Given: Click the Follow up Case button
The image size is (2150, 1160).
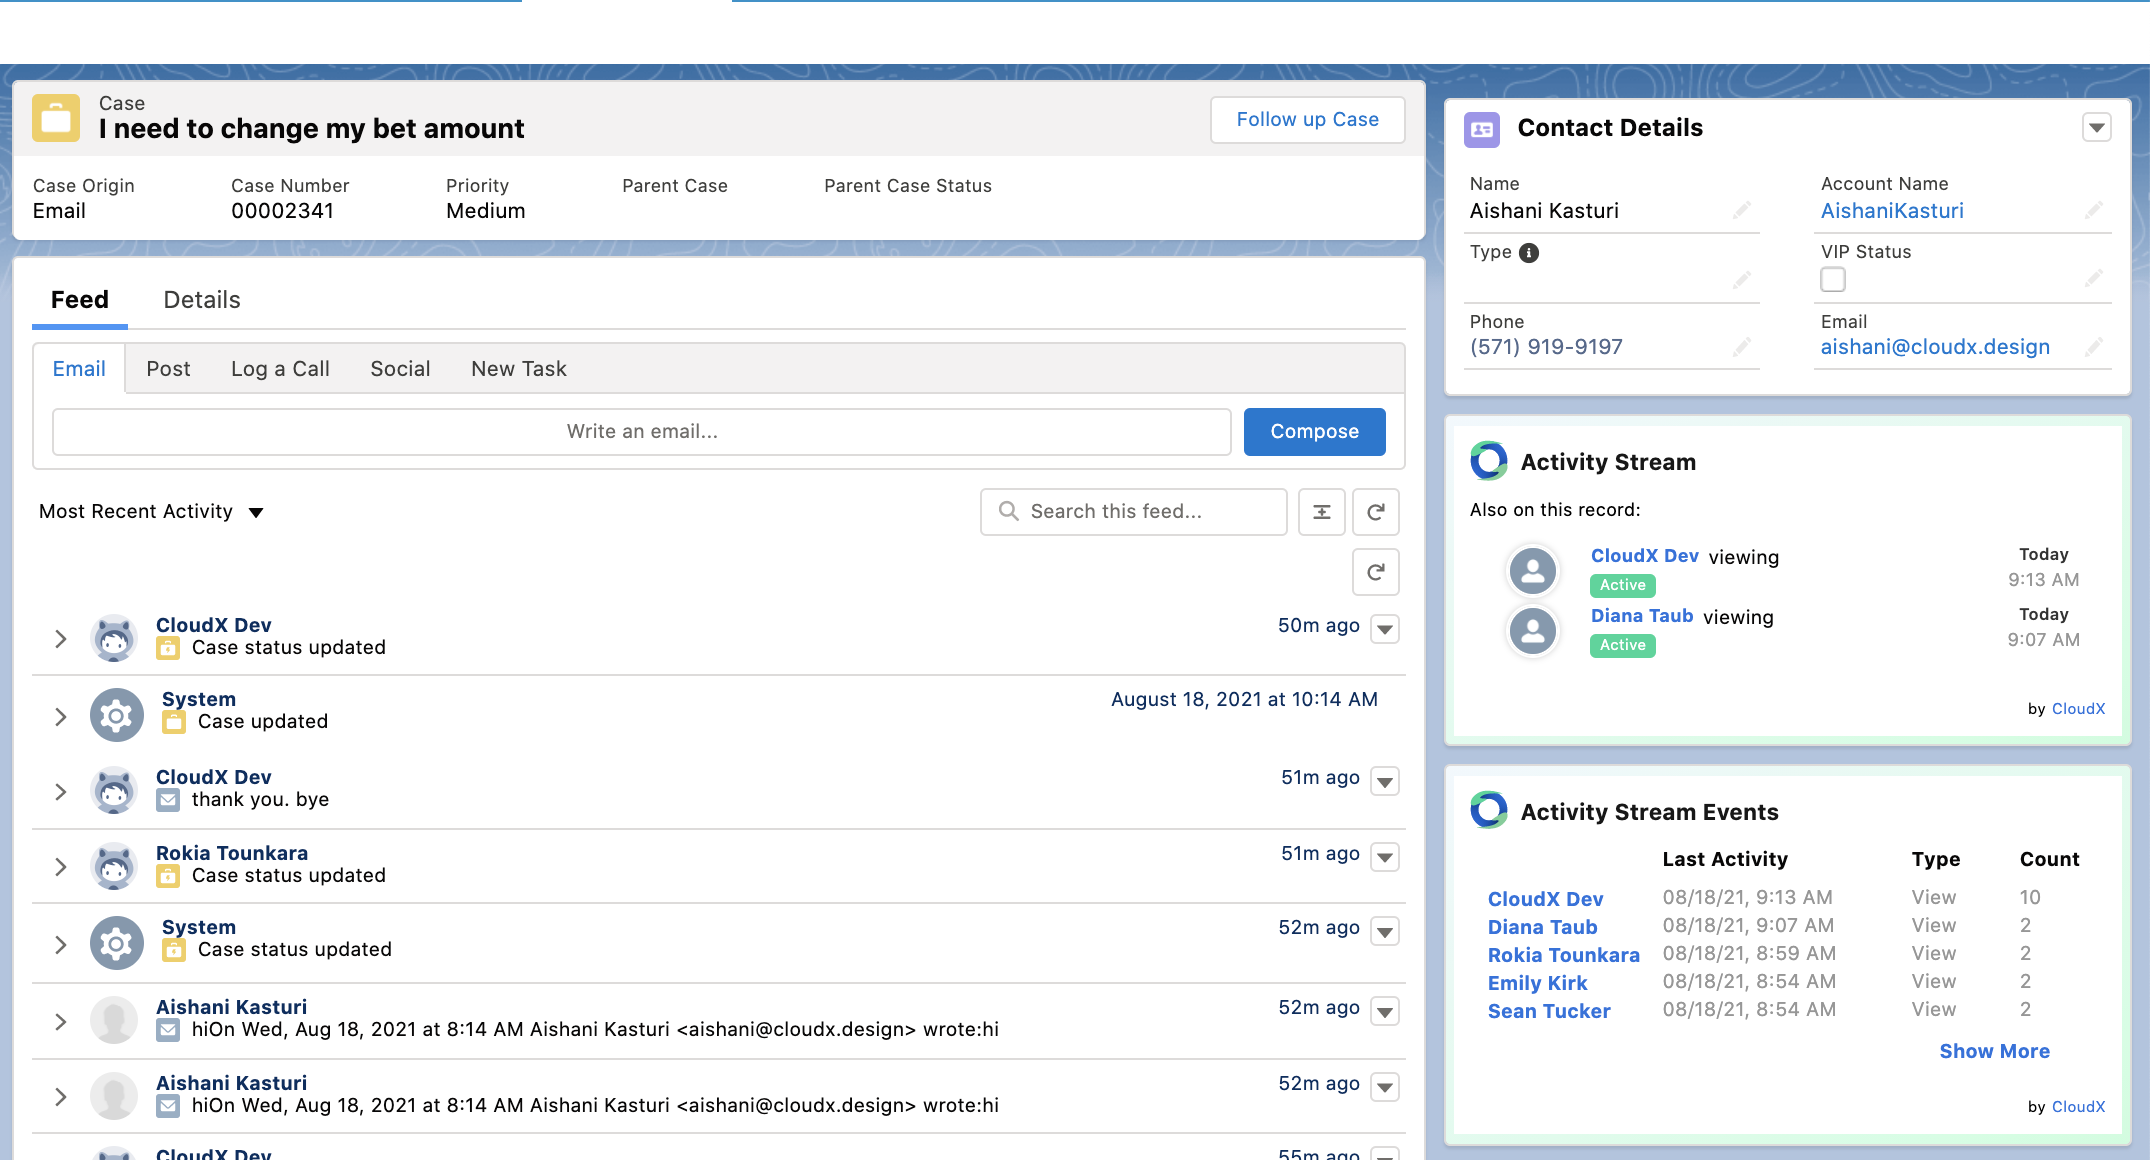Looking at the screenshot, I should point(1307,119).
